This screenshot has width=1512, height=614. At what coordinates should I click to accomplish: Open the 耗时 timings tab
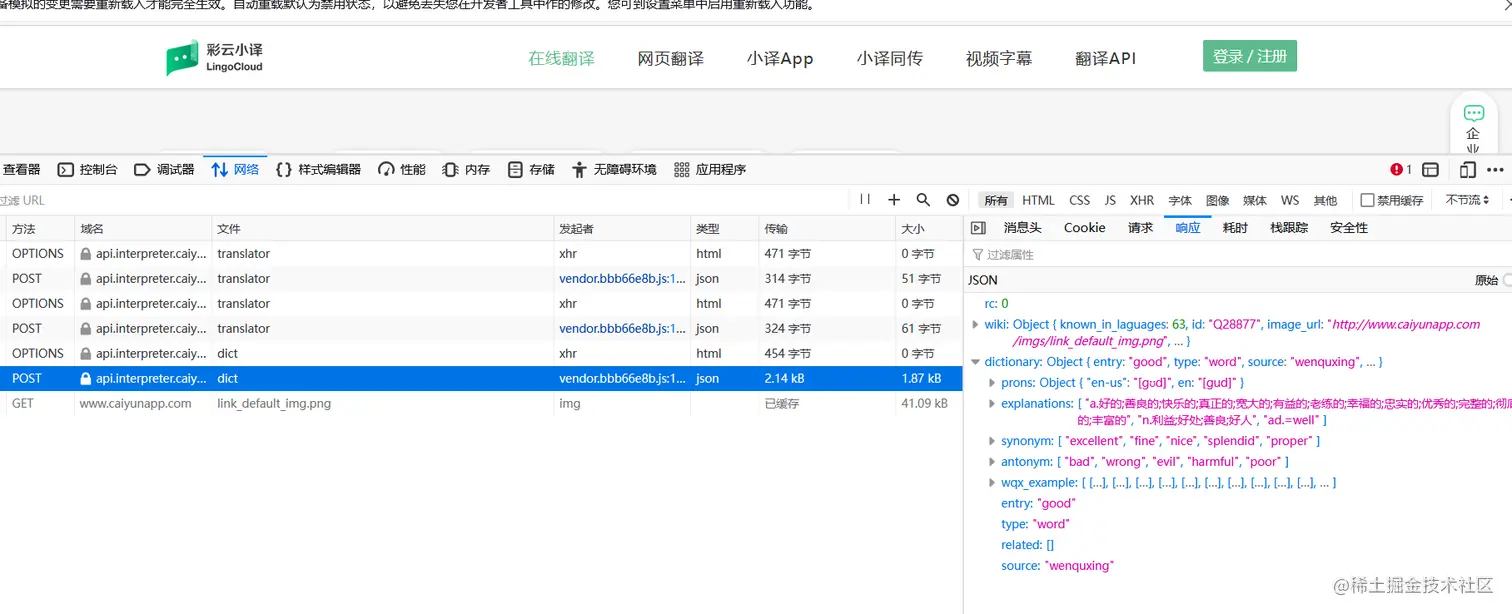(1235, 228)
